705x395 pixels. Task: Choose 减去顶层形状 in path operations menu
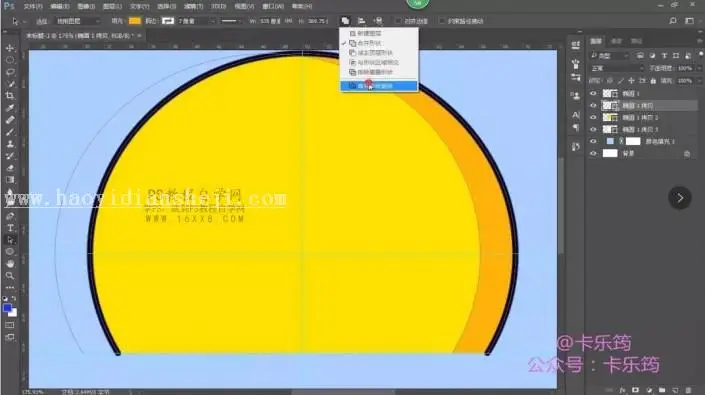point(379,53)
